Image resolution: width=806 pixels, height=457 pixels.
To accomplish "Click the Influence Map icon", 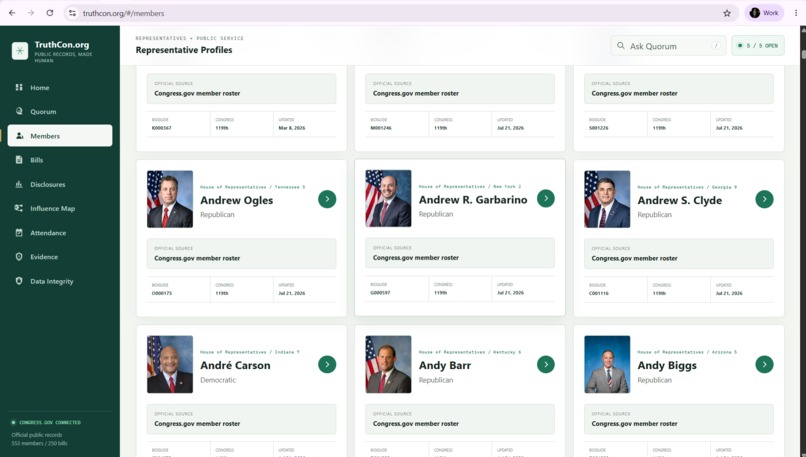I will coord(19,208).
